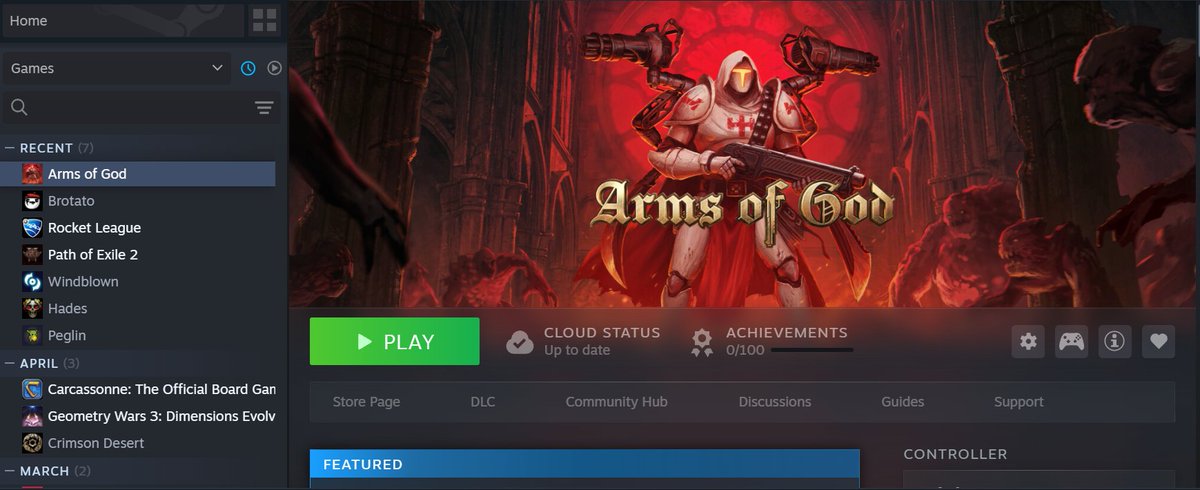The image size is (1200, 490).
Task: Click the Crimson Desert game icon
Action: (x=31, y=443)
